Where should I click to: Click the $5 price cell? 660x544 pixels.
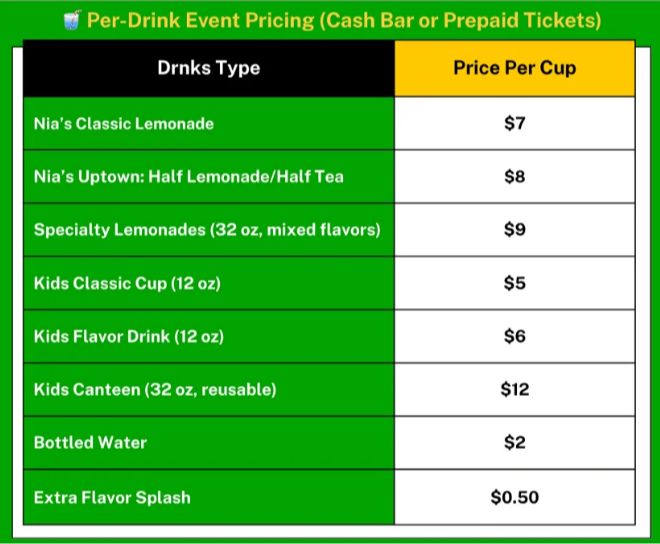pos(514,284)
